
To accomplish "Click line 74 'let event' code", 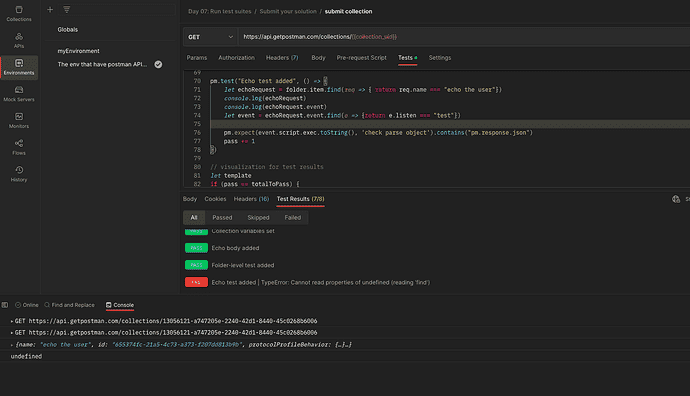I will click(342, 115).
